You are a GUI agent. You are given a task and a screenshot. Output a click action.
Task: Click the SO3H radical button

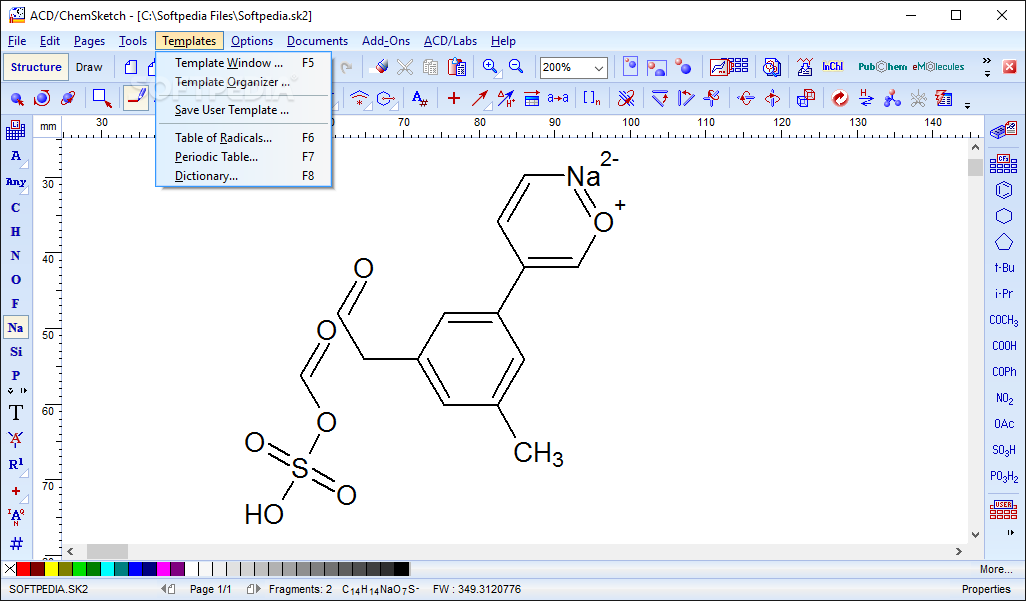[1004, 450]
